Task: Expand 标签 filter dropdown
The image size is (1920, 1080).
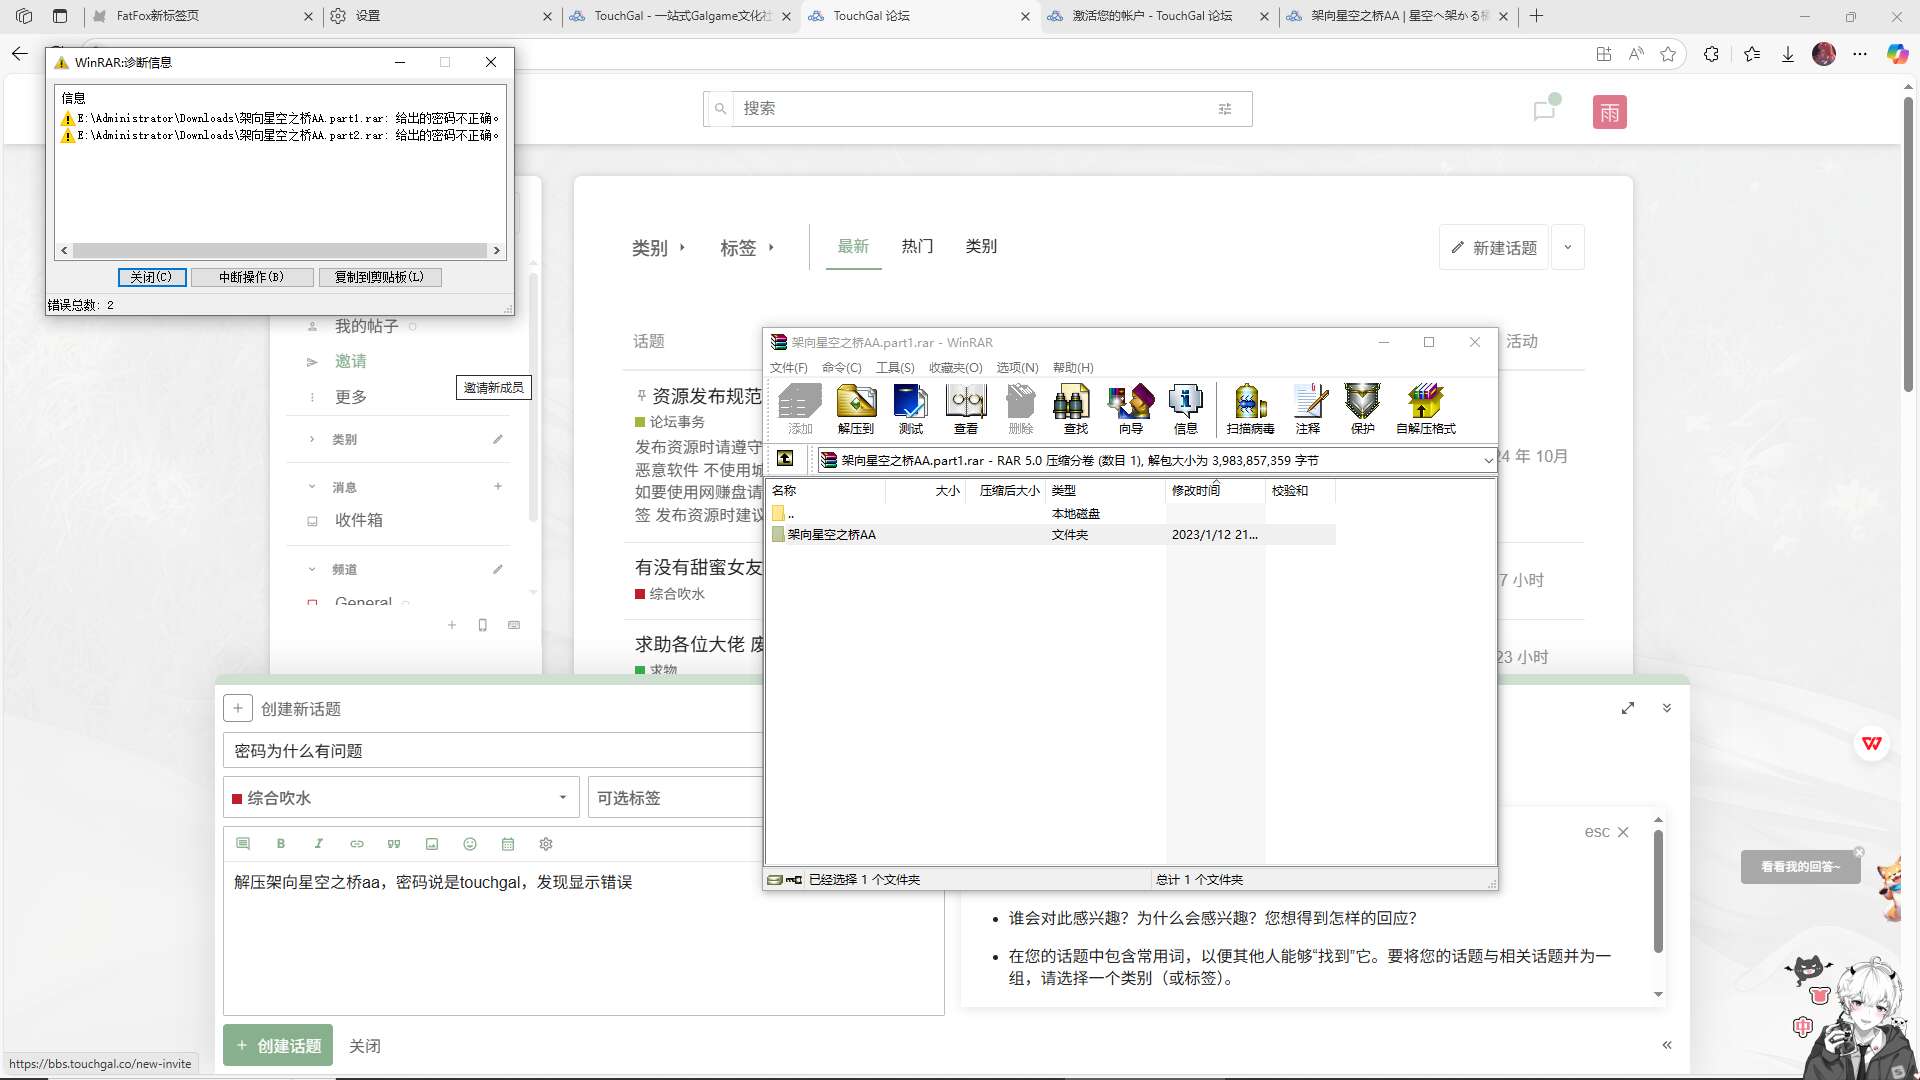Action: pyautogui.click(x=747, y=247)
